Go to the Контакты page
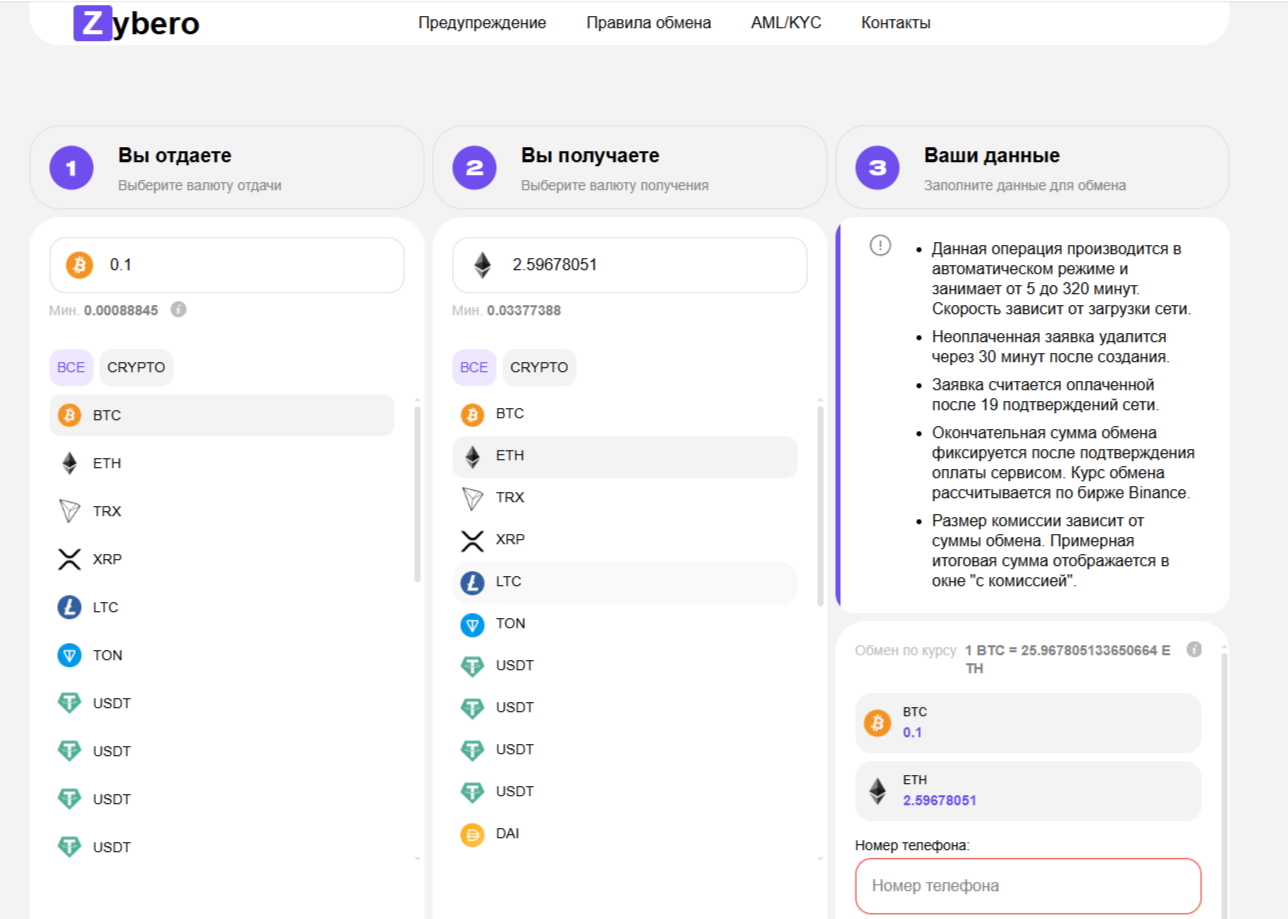This screenshot has width=1288, height=919. (895, 22)
